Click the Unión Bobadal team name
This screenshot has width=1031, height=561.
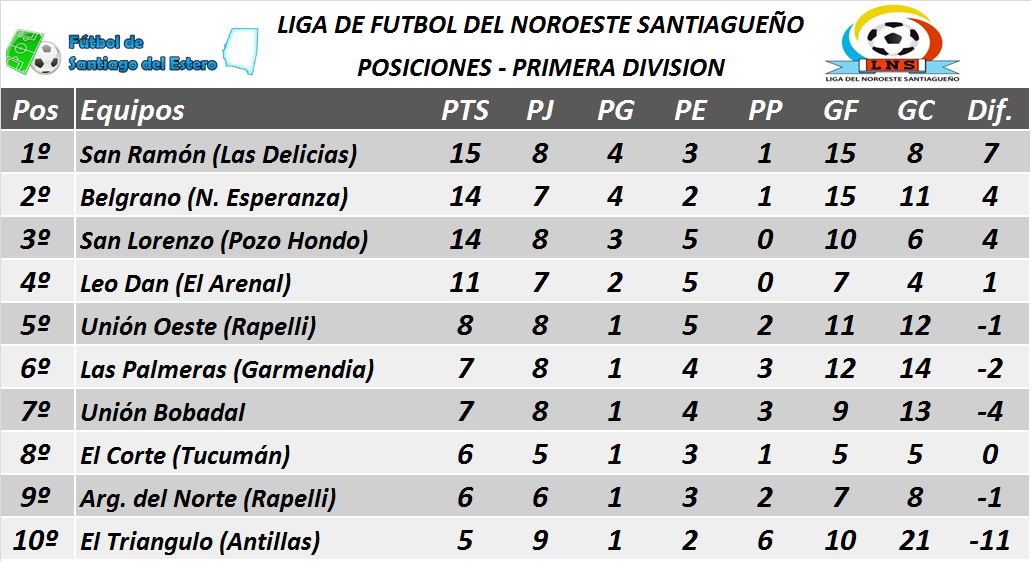(x=163, y=412)
